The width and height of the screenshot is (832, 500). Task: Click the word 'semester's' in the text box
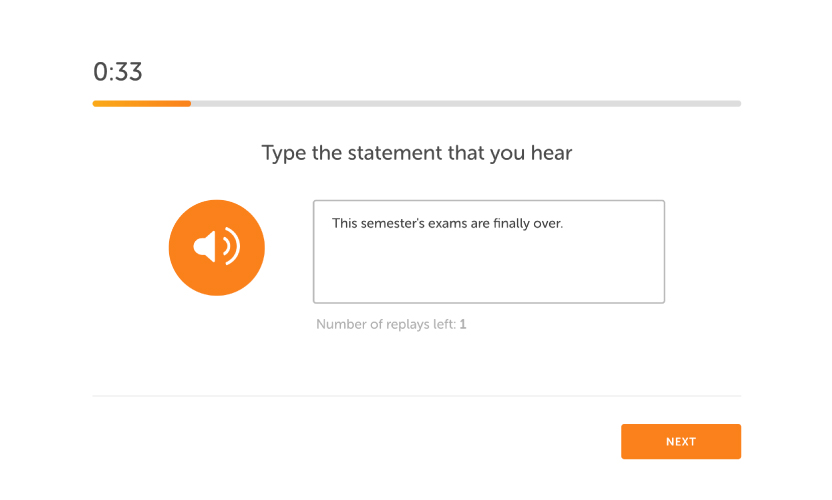tap(393, 223)
